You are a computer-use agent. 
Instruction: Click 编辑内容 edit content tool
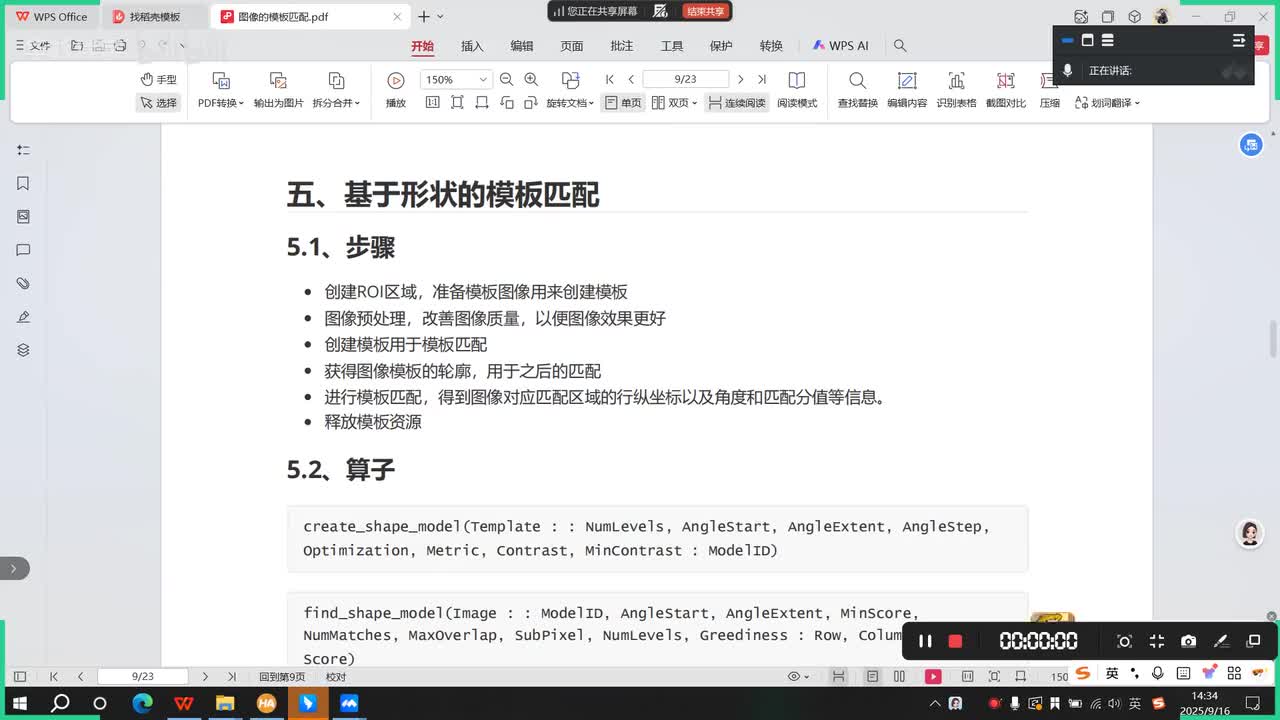click(907, 89)
